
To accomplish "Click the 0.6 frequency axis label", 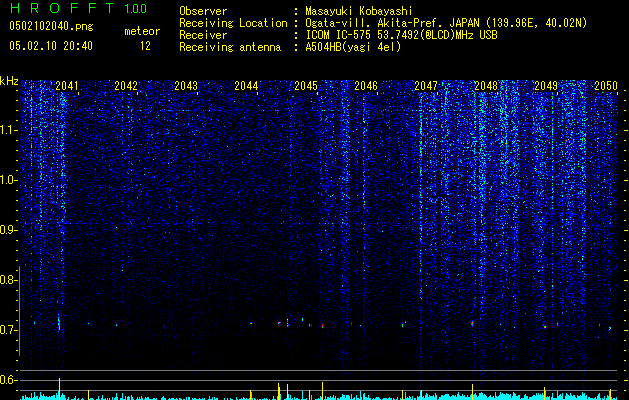I will pos(8,380).
